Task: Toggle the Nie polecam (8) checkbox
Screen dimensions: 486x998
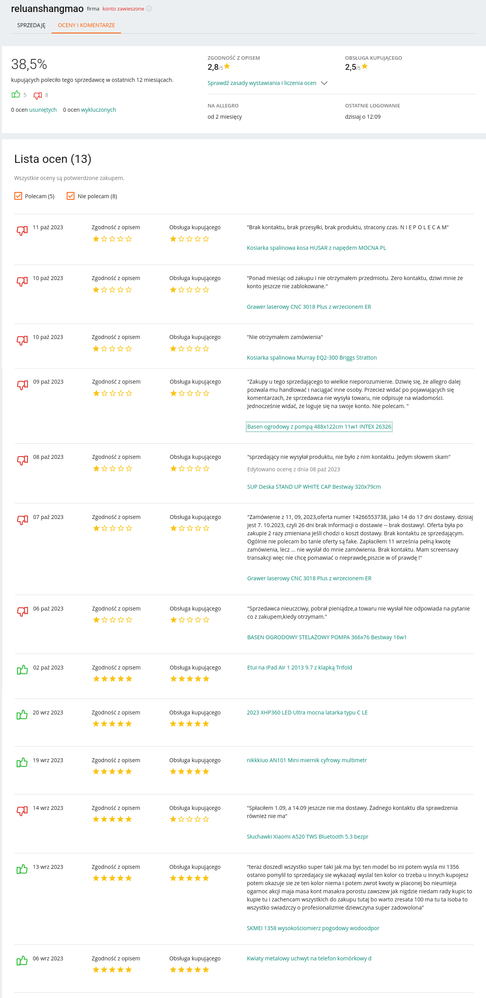Action: tap(71, 196)
